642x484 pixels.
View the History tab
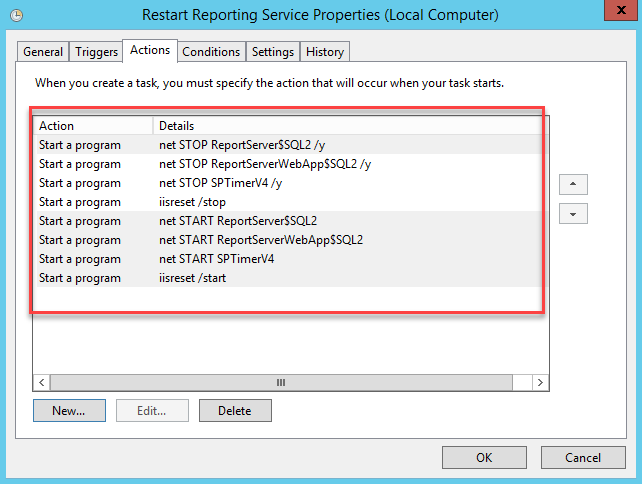point(325,52)
